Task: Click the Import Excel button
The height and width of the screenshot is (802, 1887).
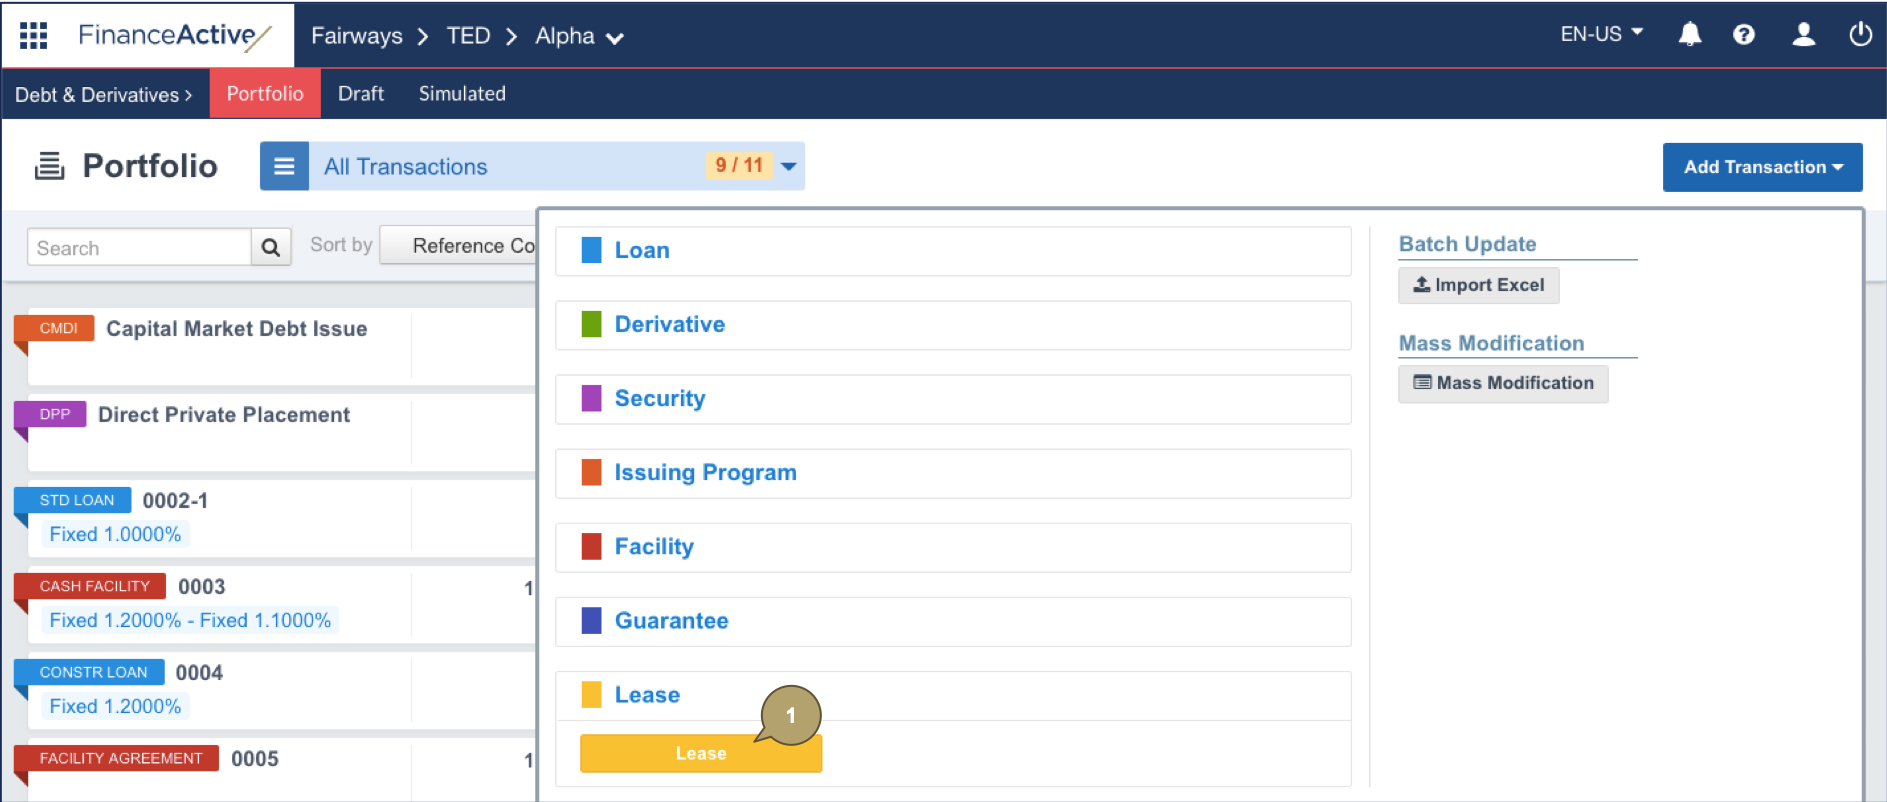Action: point(1478,285)
